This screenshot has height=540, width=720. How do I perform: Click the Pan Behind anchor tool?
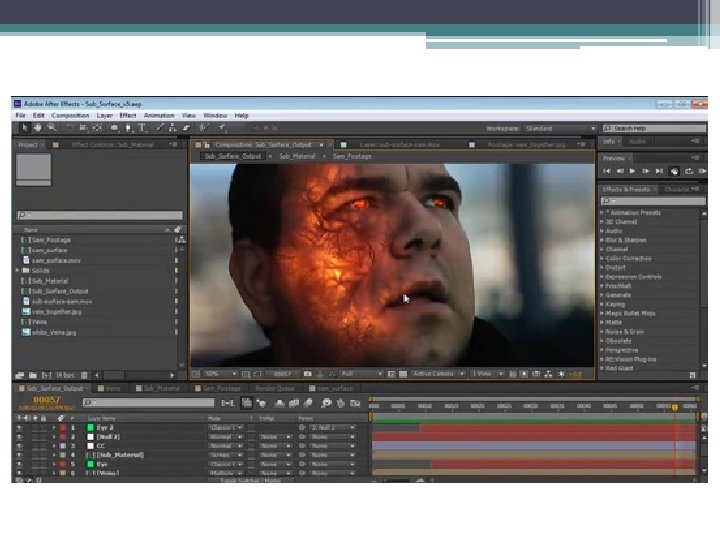(97, 128)
